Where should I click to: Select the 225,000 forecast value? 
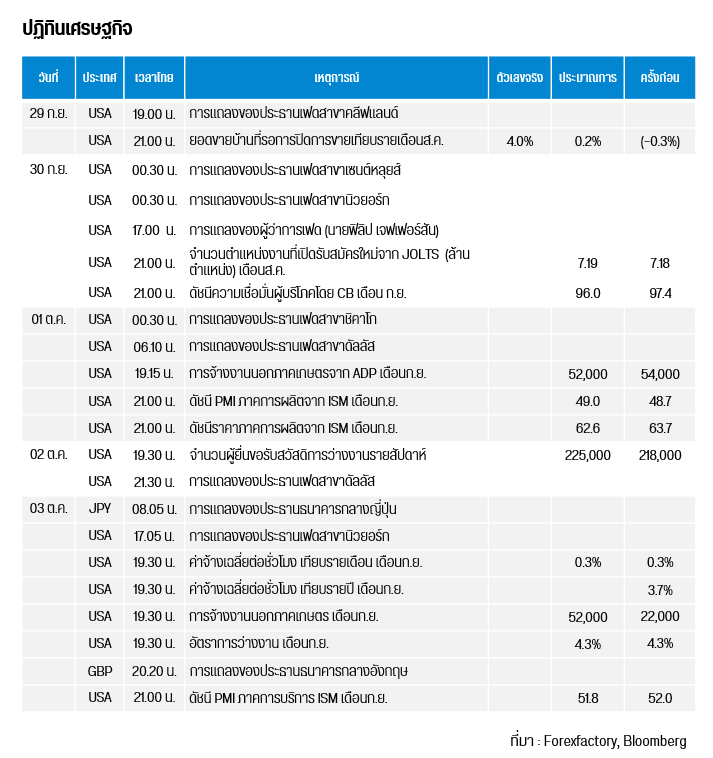click(x=587, y=455)
